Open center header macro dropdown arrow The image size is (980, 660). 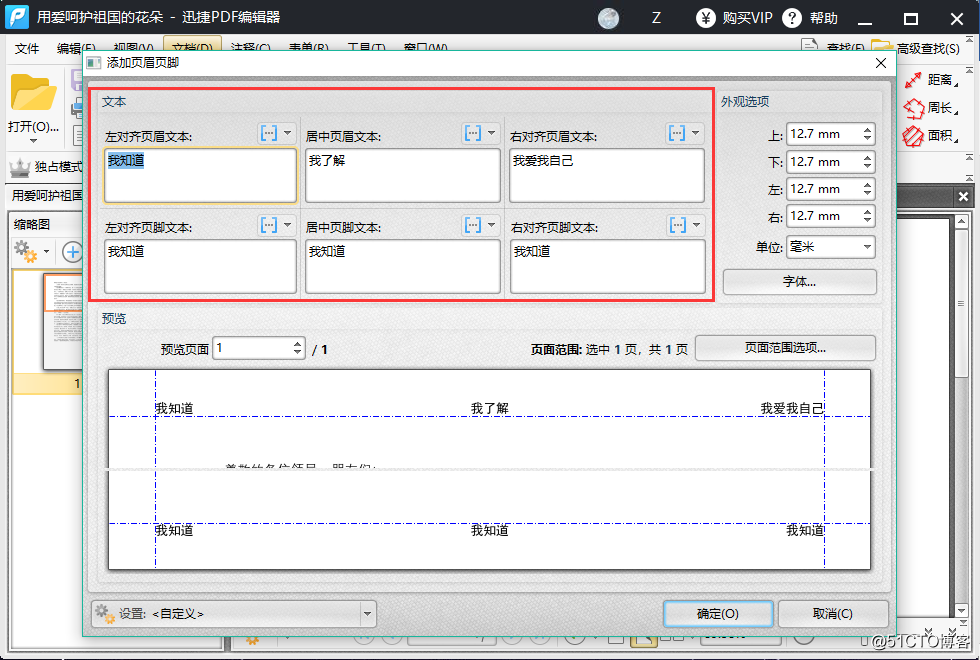pyautogui.click(x=491, y=133)
